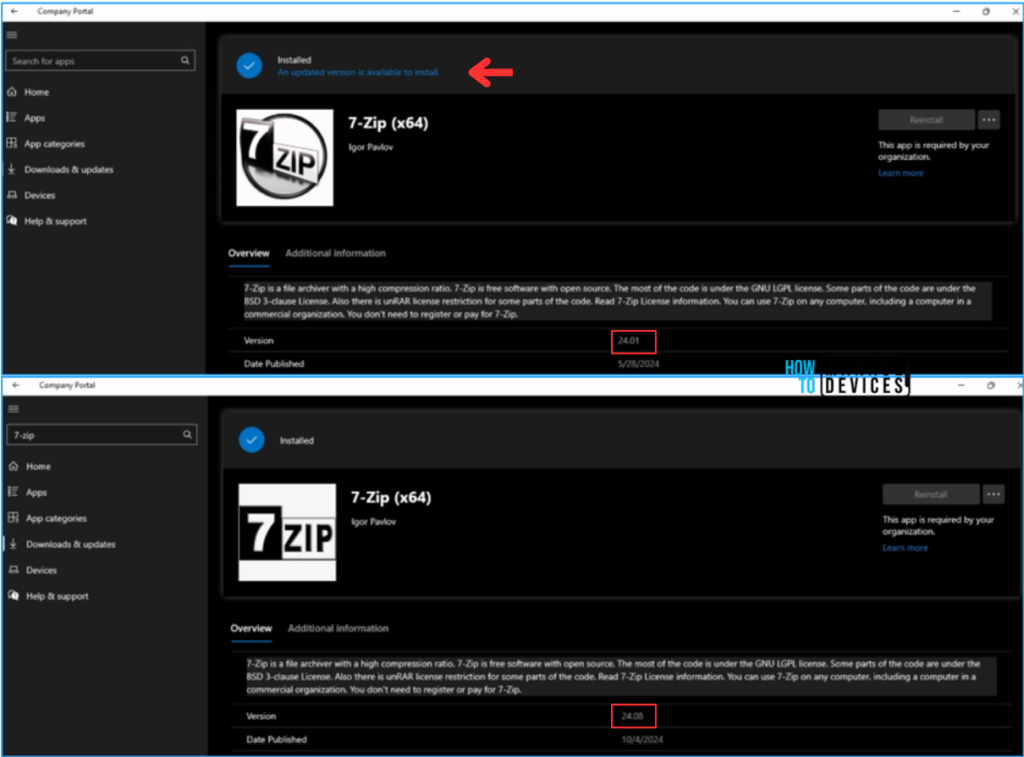Click the 10/4/2024 published date in the bottom window

click(642, 739)
